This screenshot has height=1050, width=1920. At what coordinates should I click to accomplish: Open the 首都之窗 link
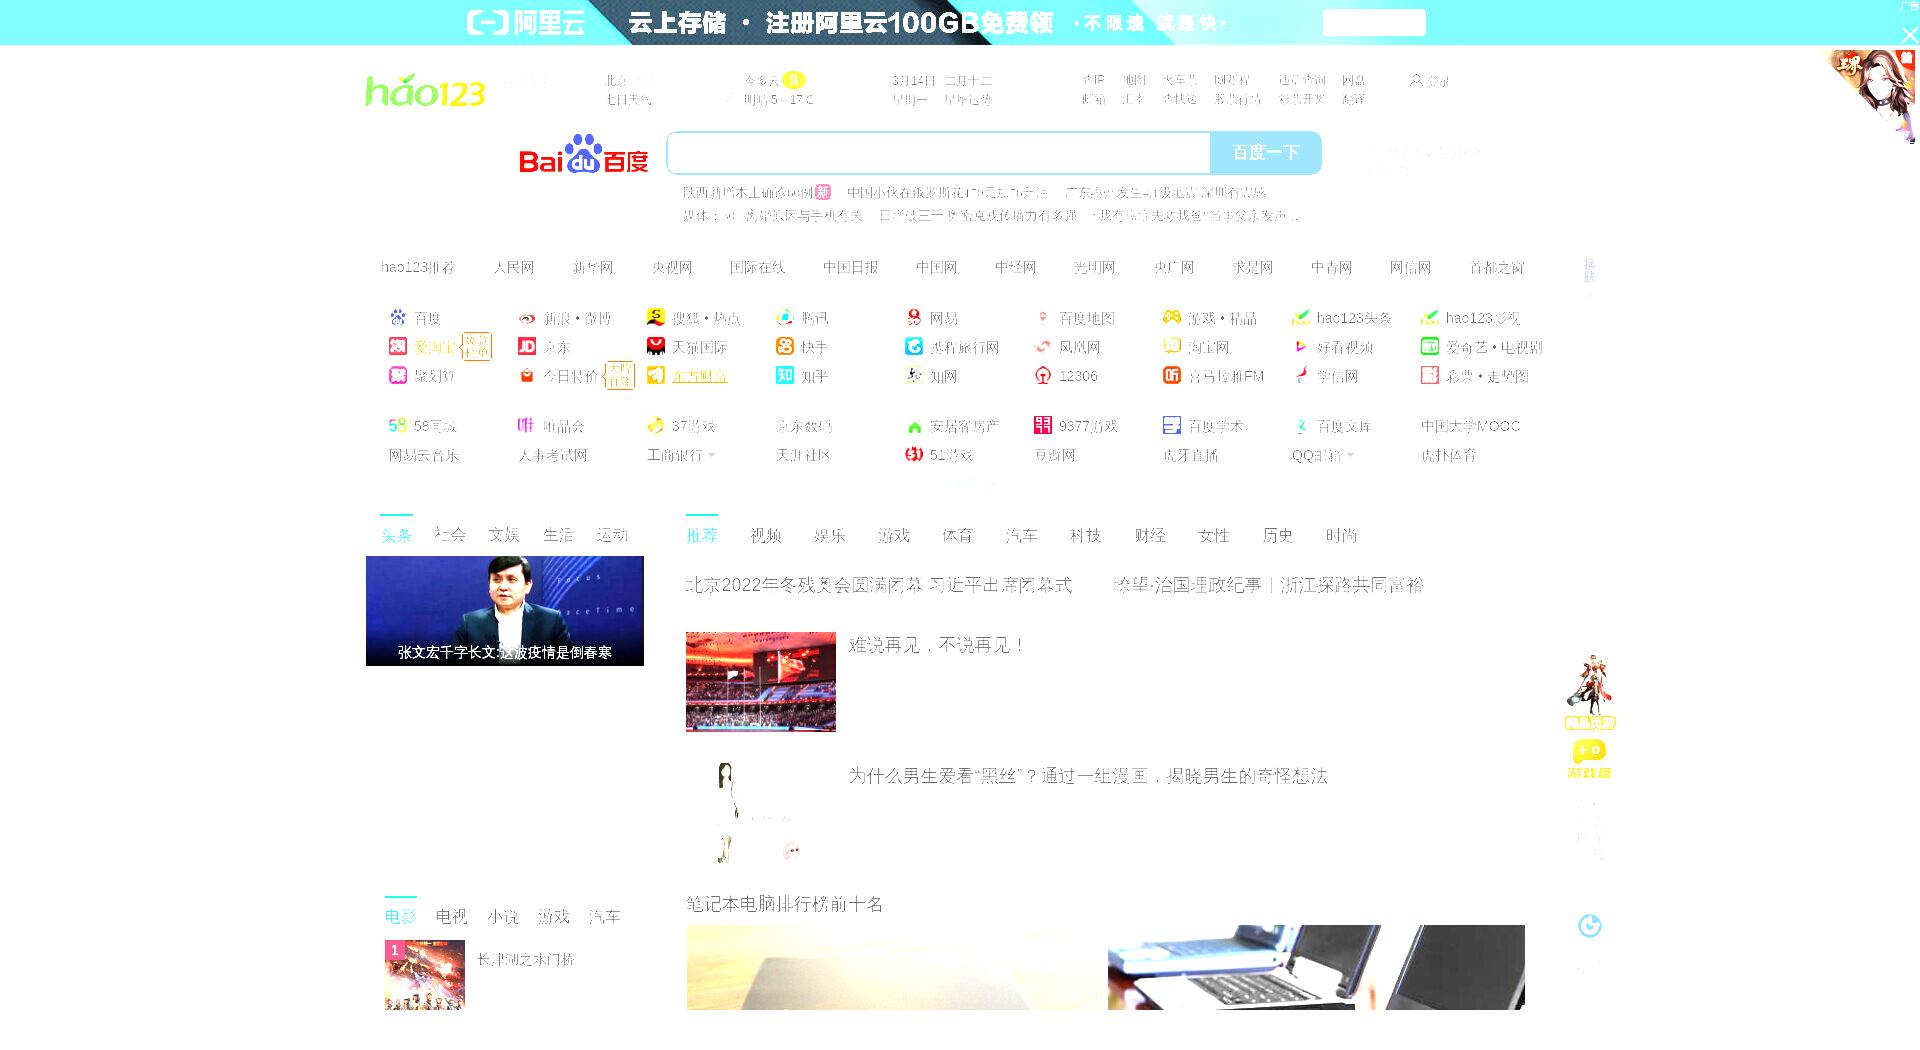click(x=1497, y=268)
